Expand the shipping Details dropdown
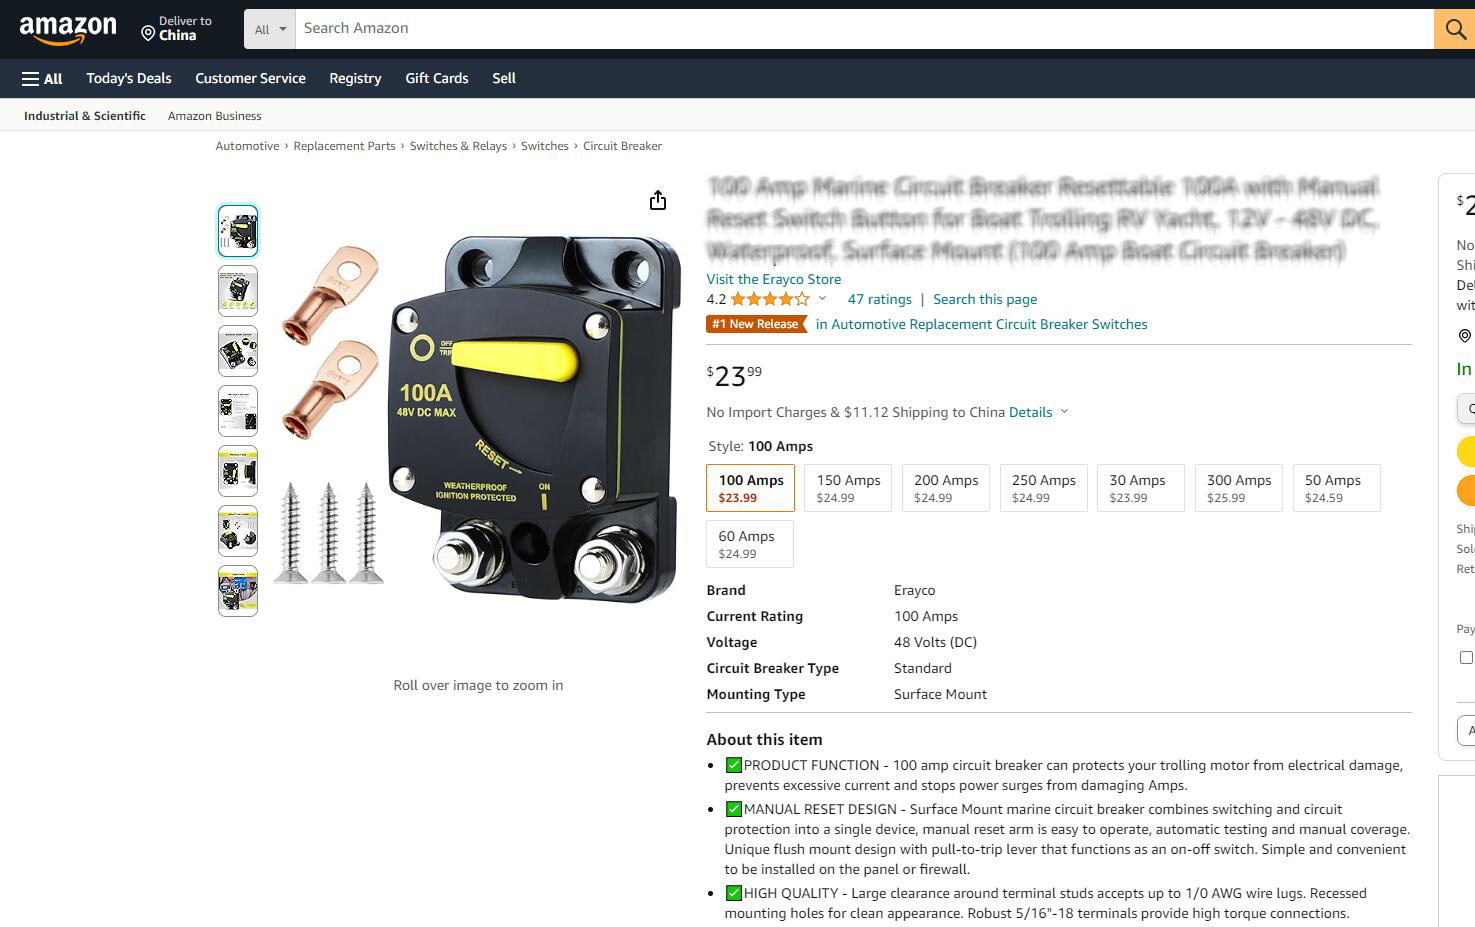The height and width of the screenshot is (927, 1475). pos(1039,412)
